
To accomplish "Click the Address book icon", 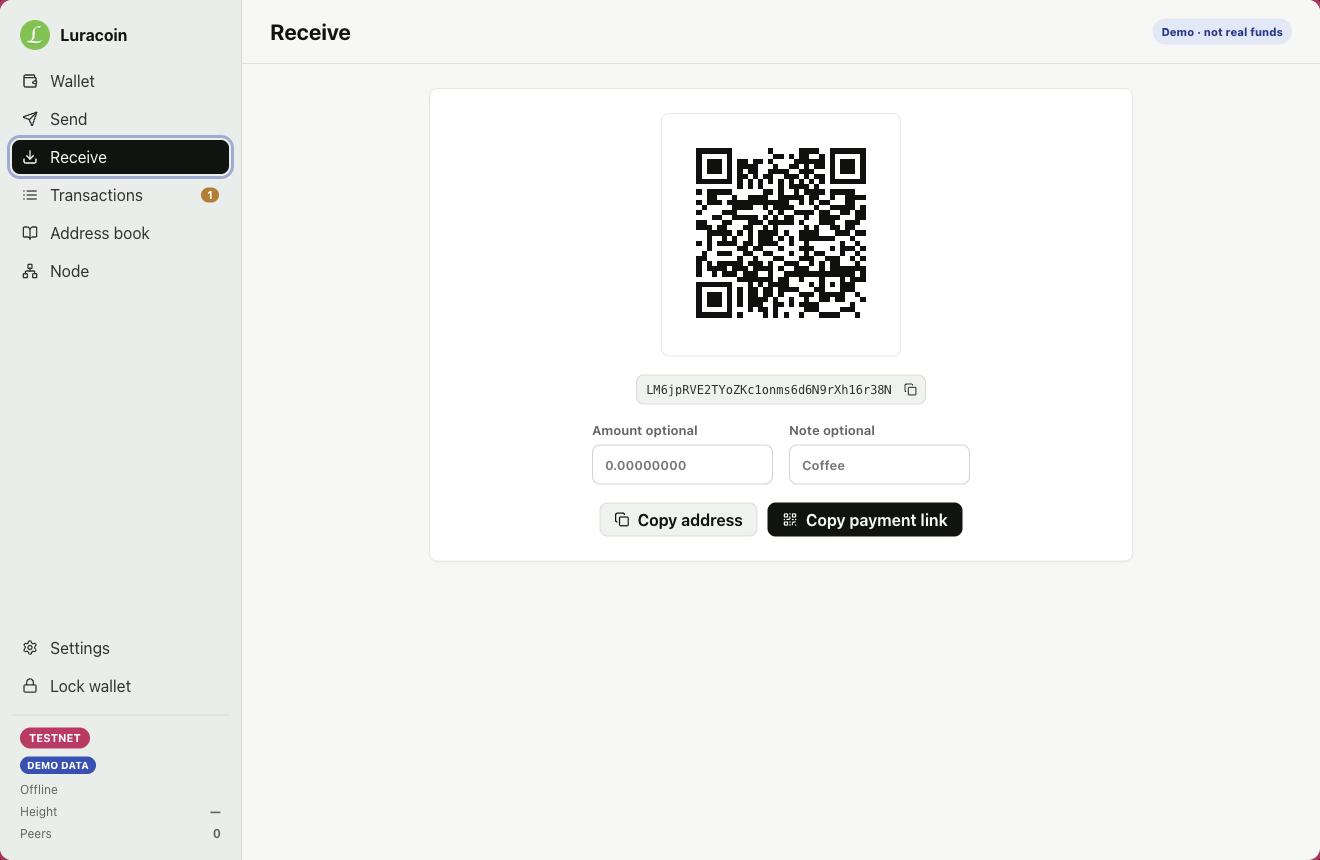I will tap(30, 233).
